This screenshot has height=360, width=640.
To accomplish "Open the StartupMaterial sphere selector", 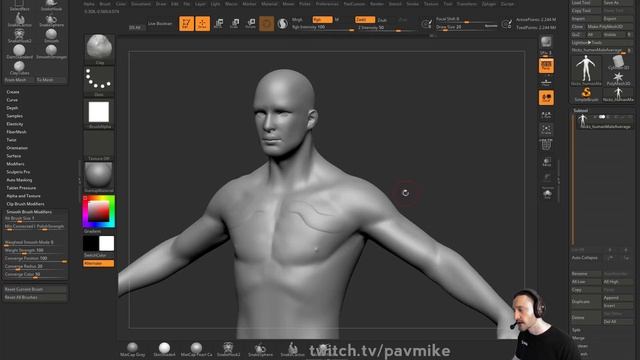I will (x=99, y=177).
